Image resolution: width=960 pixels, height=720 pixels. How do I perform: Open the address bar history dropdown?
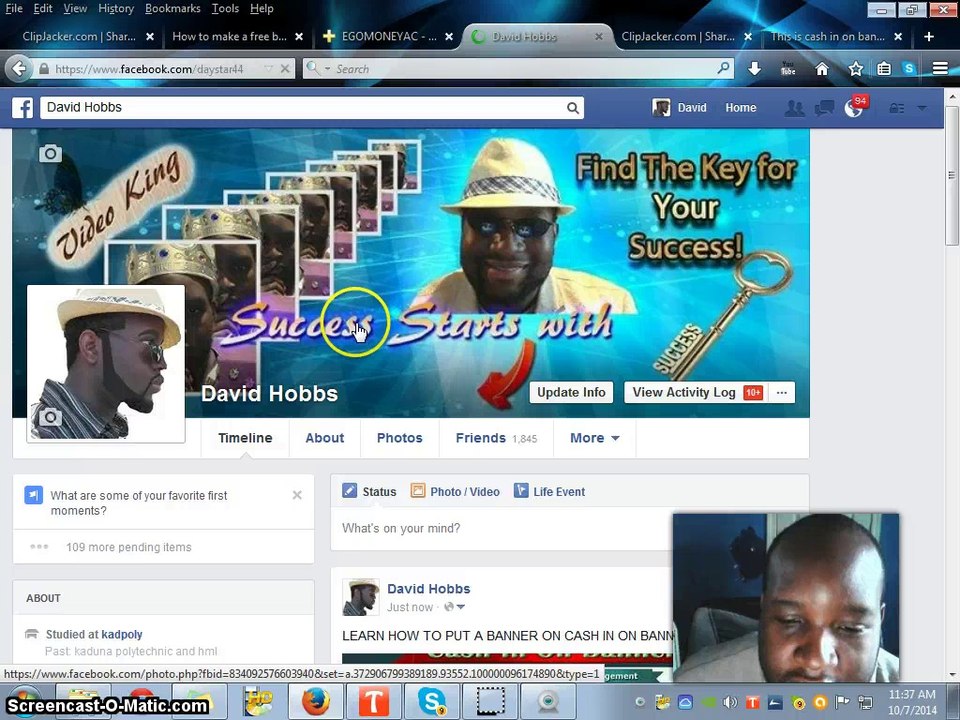click(268, 69)
